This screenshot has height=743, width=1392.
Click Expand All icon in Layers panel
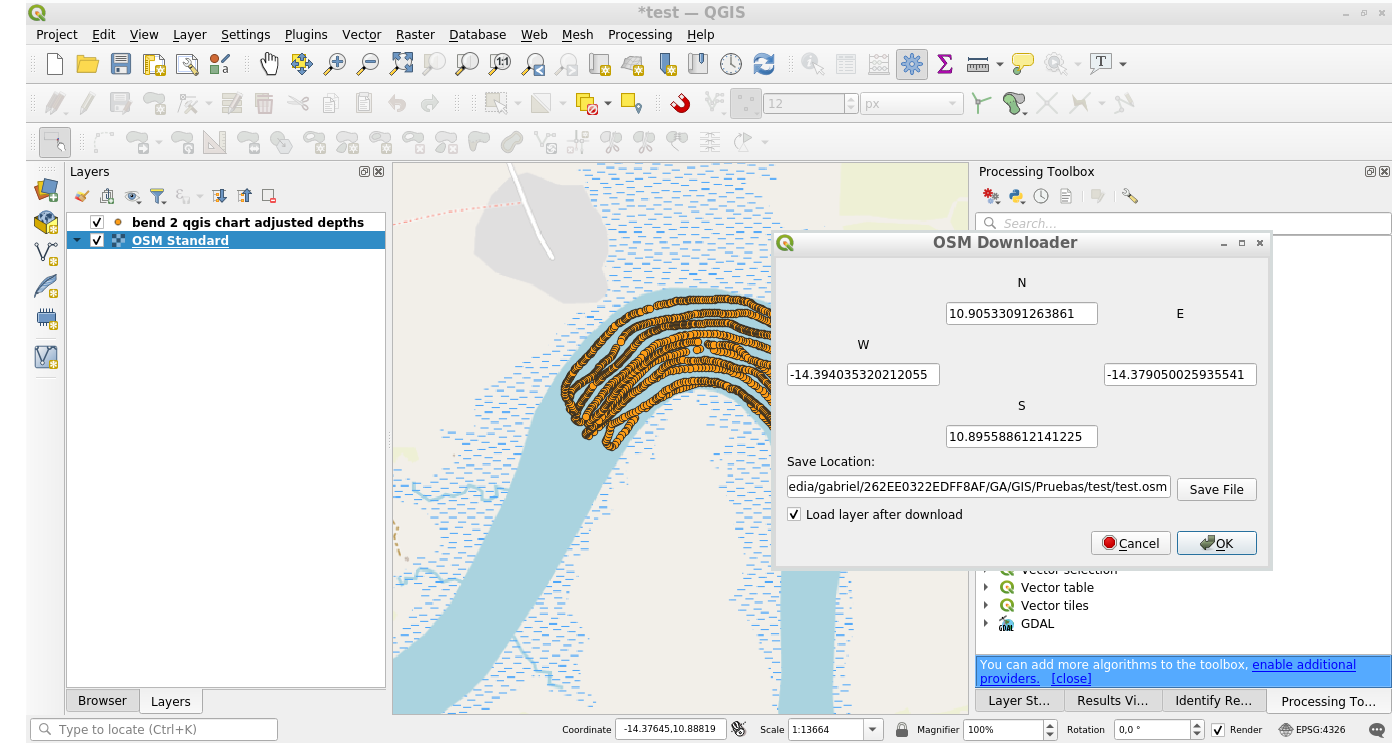[219, 196]
